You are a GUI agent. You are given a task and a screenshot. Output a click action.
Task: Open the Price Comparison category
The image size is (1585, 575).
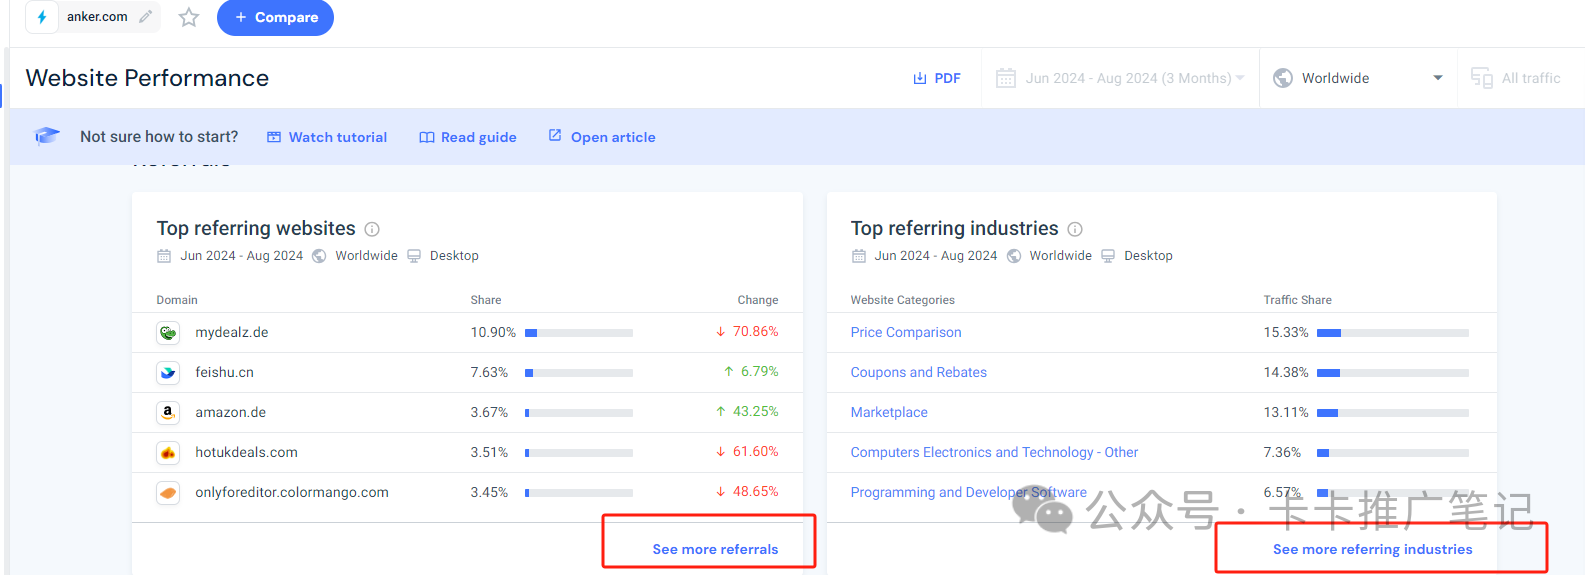click(906, 332)
